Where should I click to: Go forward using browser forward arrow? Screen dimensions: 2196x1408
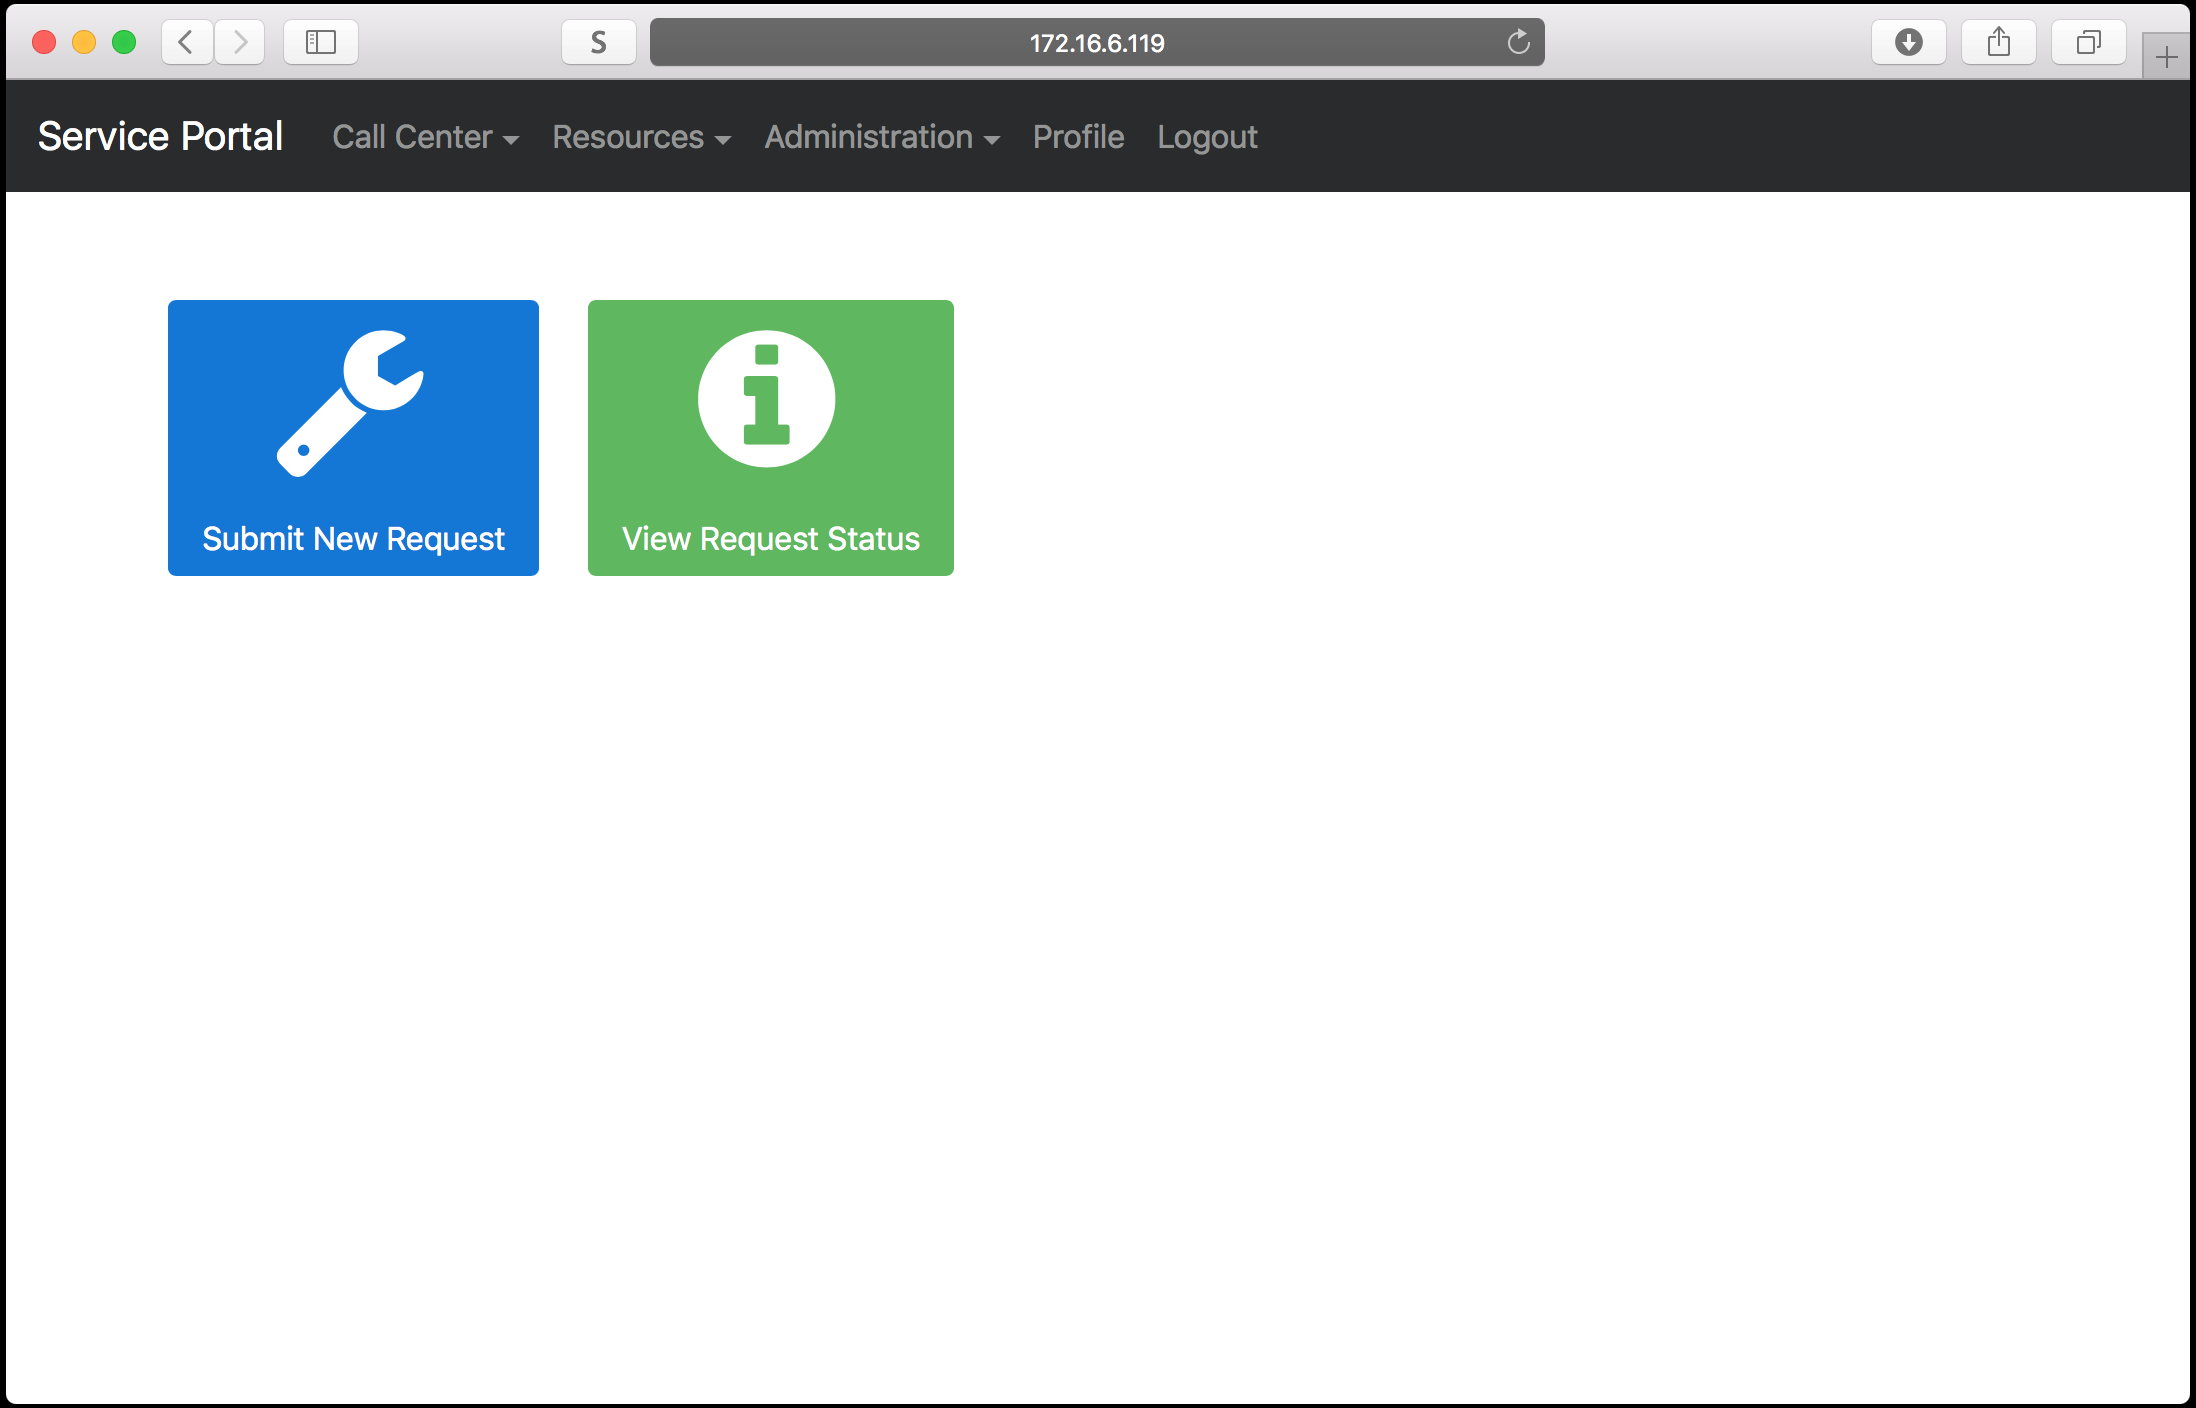point(240,42)
